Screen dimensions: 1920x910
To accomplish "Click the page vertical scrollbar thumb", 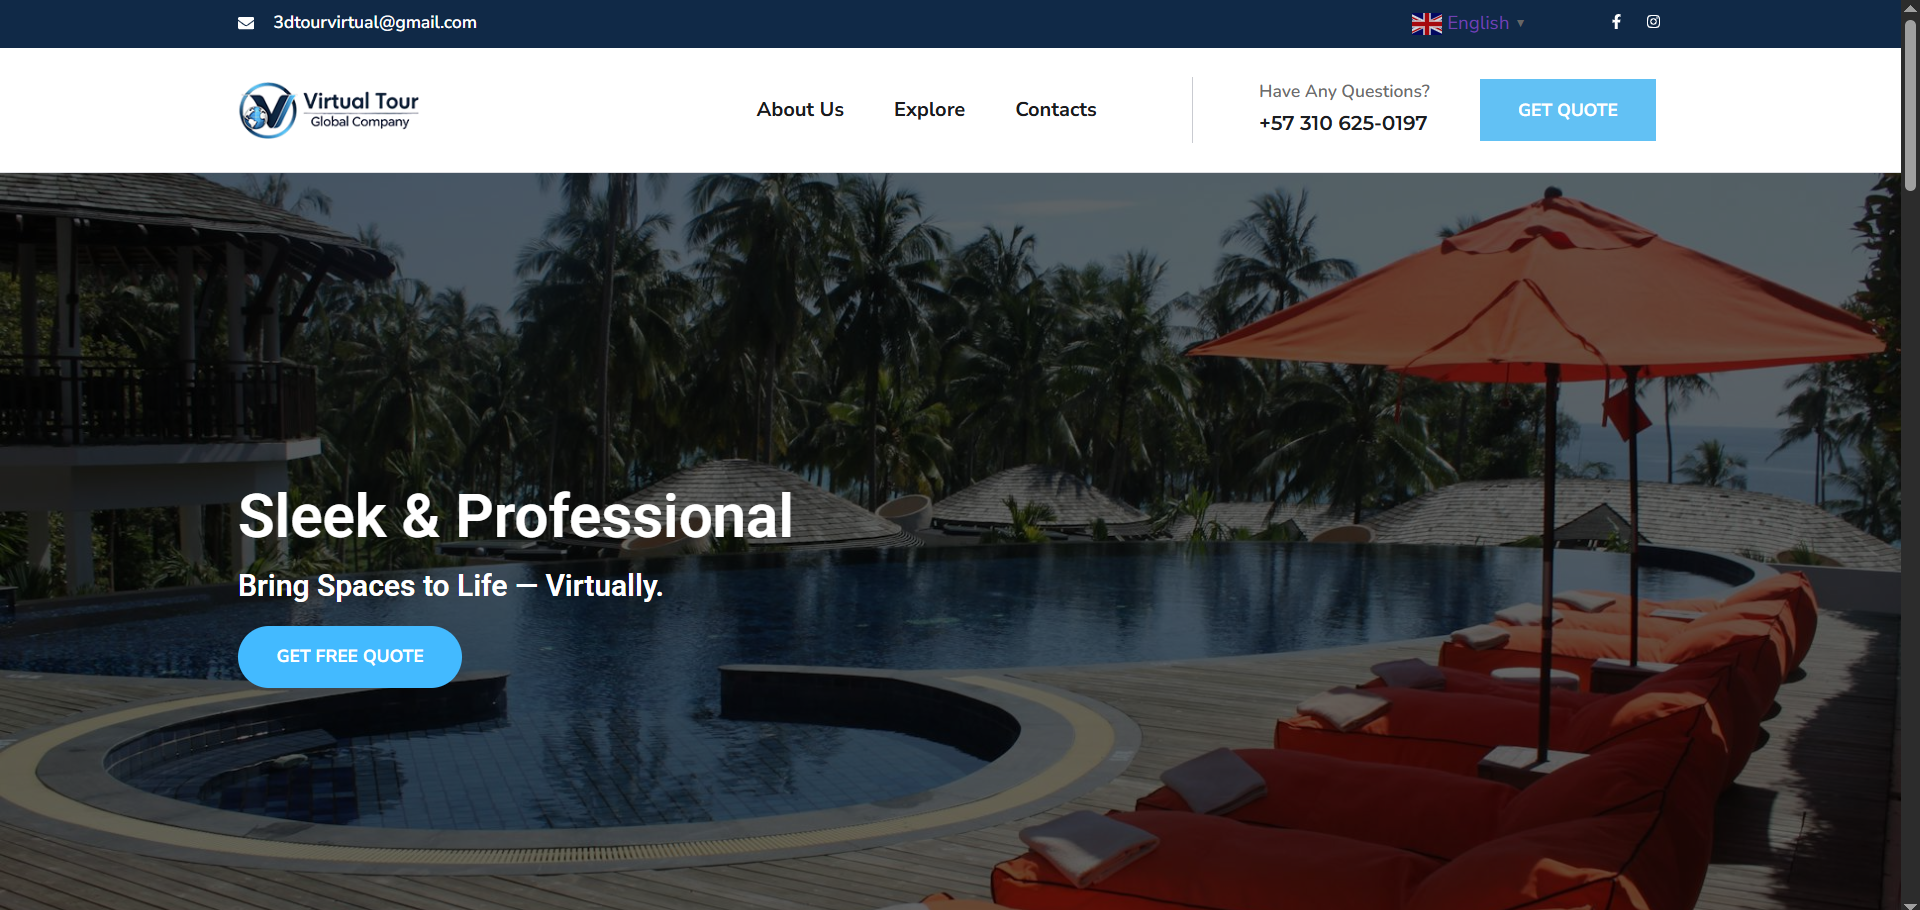I will coord(1910,105).
